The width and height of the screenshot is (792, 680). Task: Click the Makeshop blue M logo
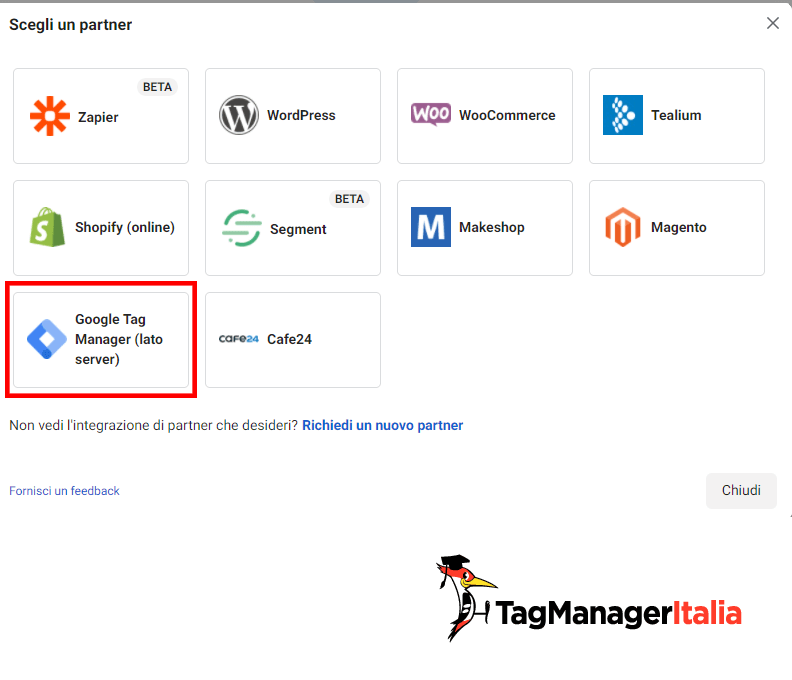pyautogui.click(x=431, y=227)
